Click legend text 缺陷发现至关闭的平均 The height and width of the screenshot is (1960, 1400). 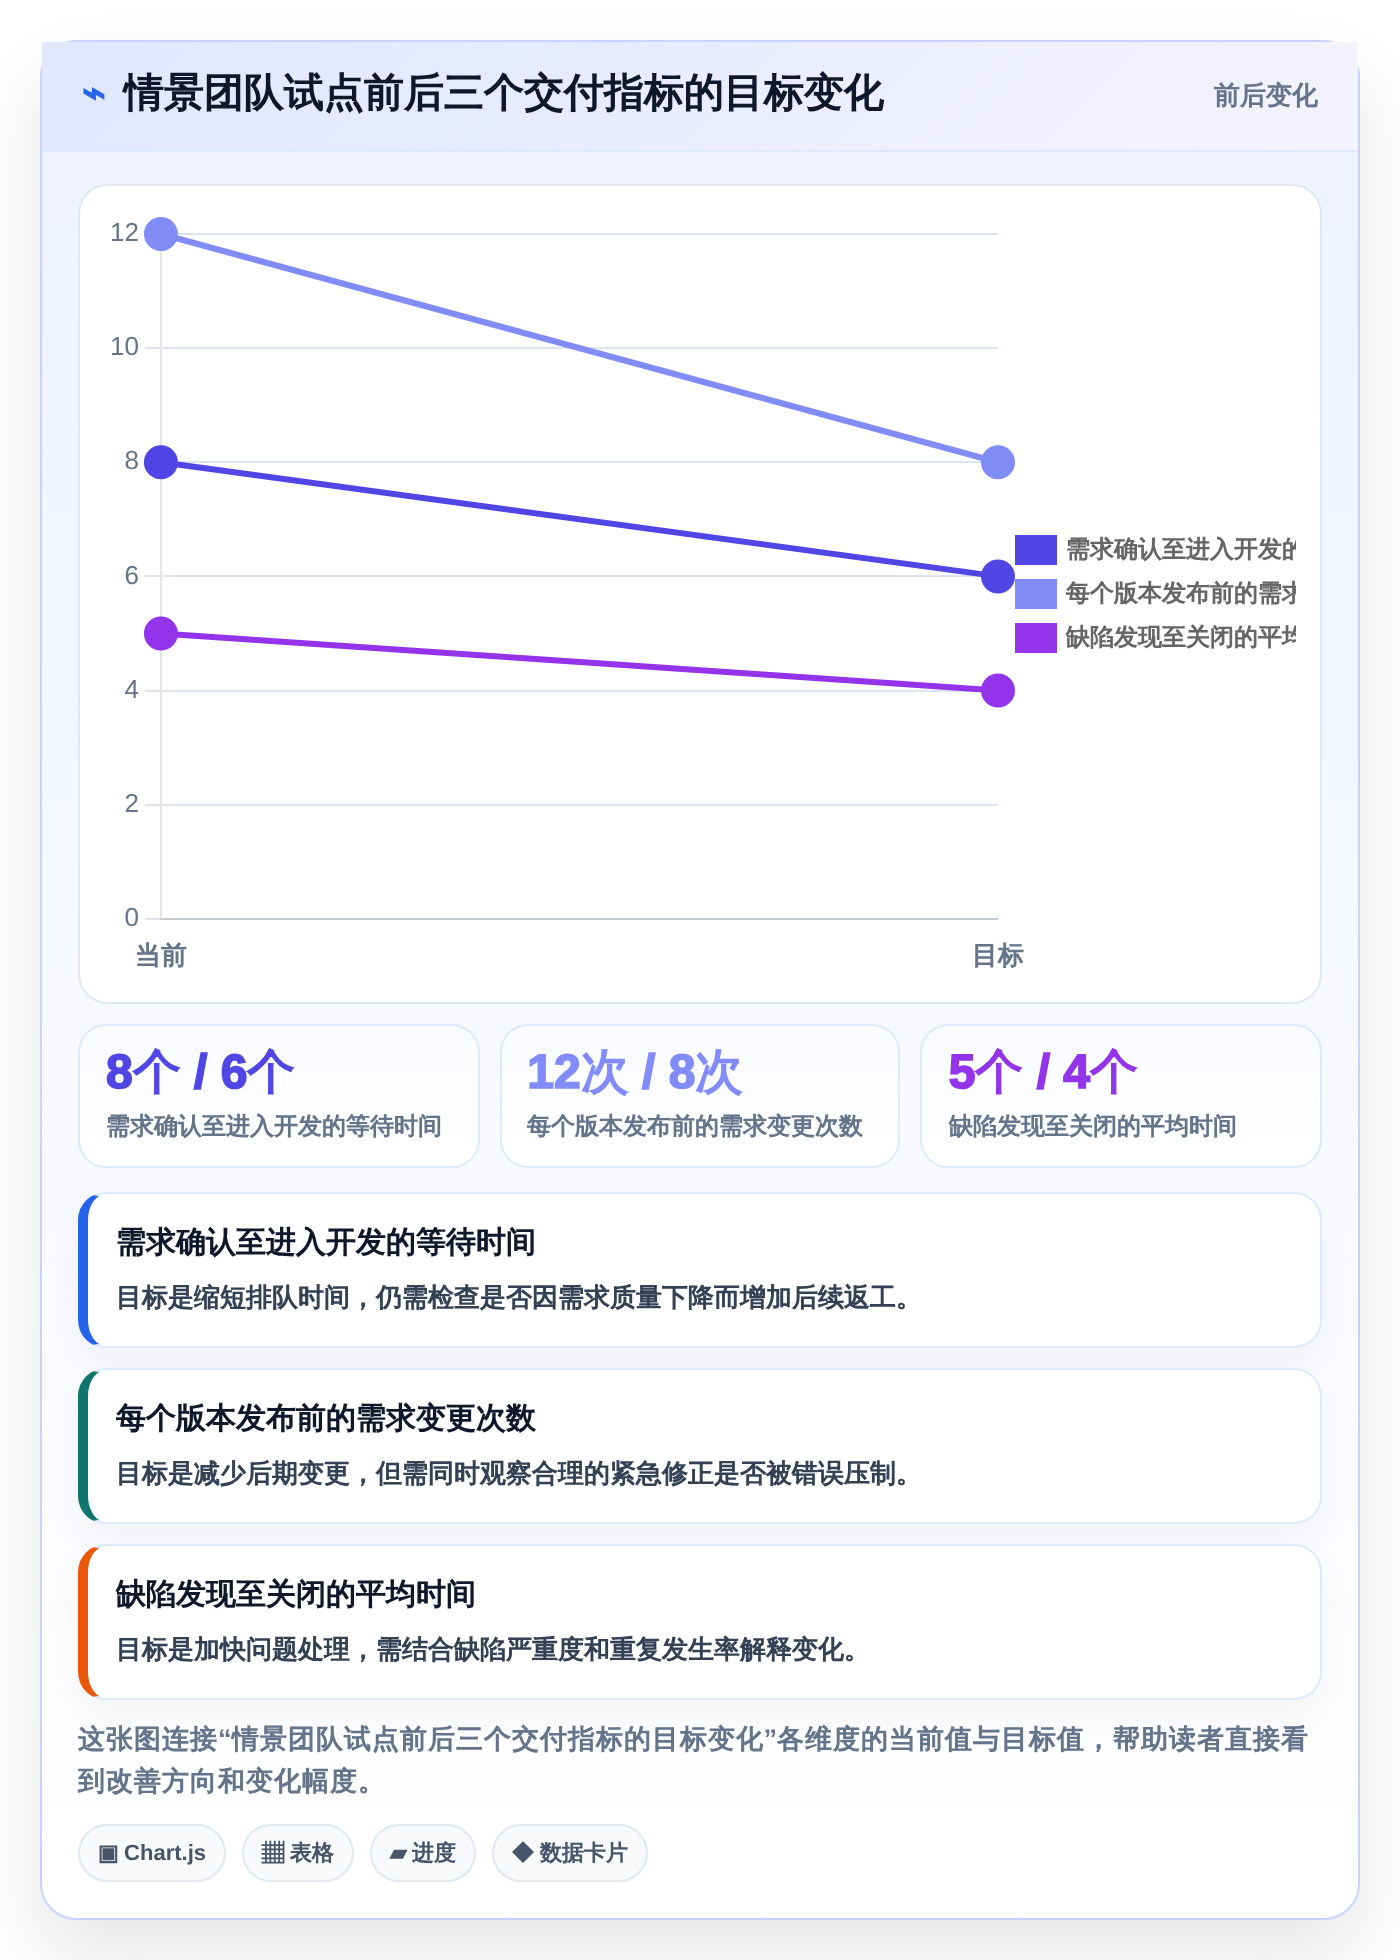[x=1180, y=638]
